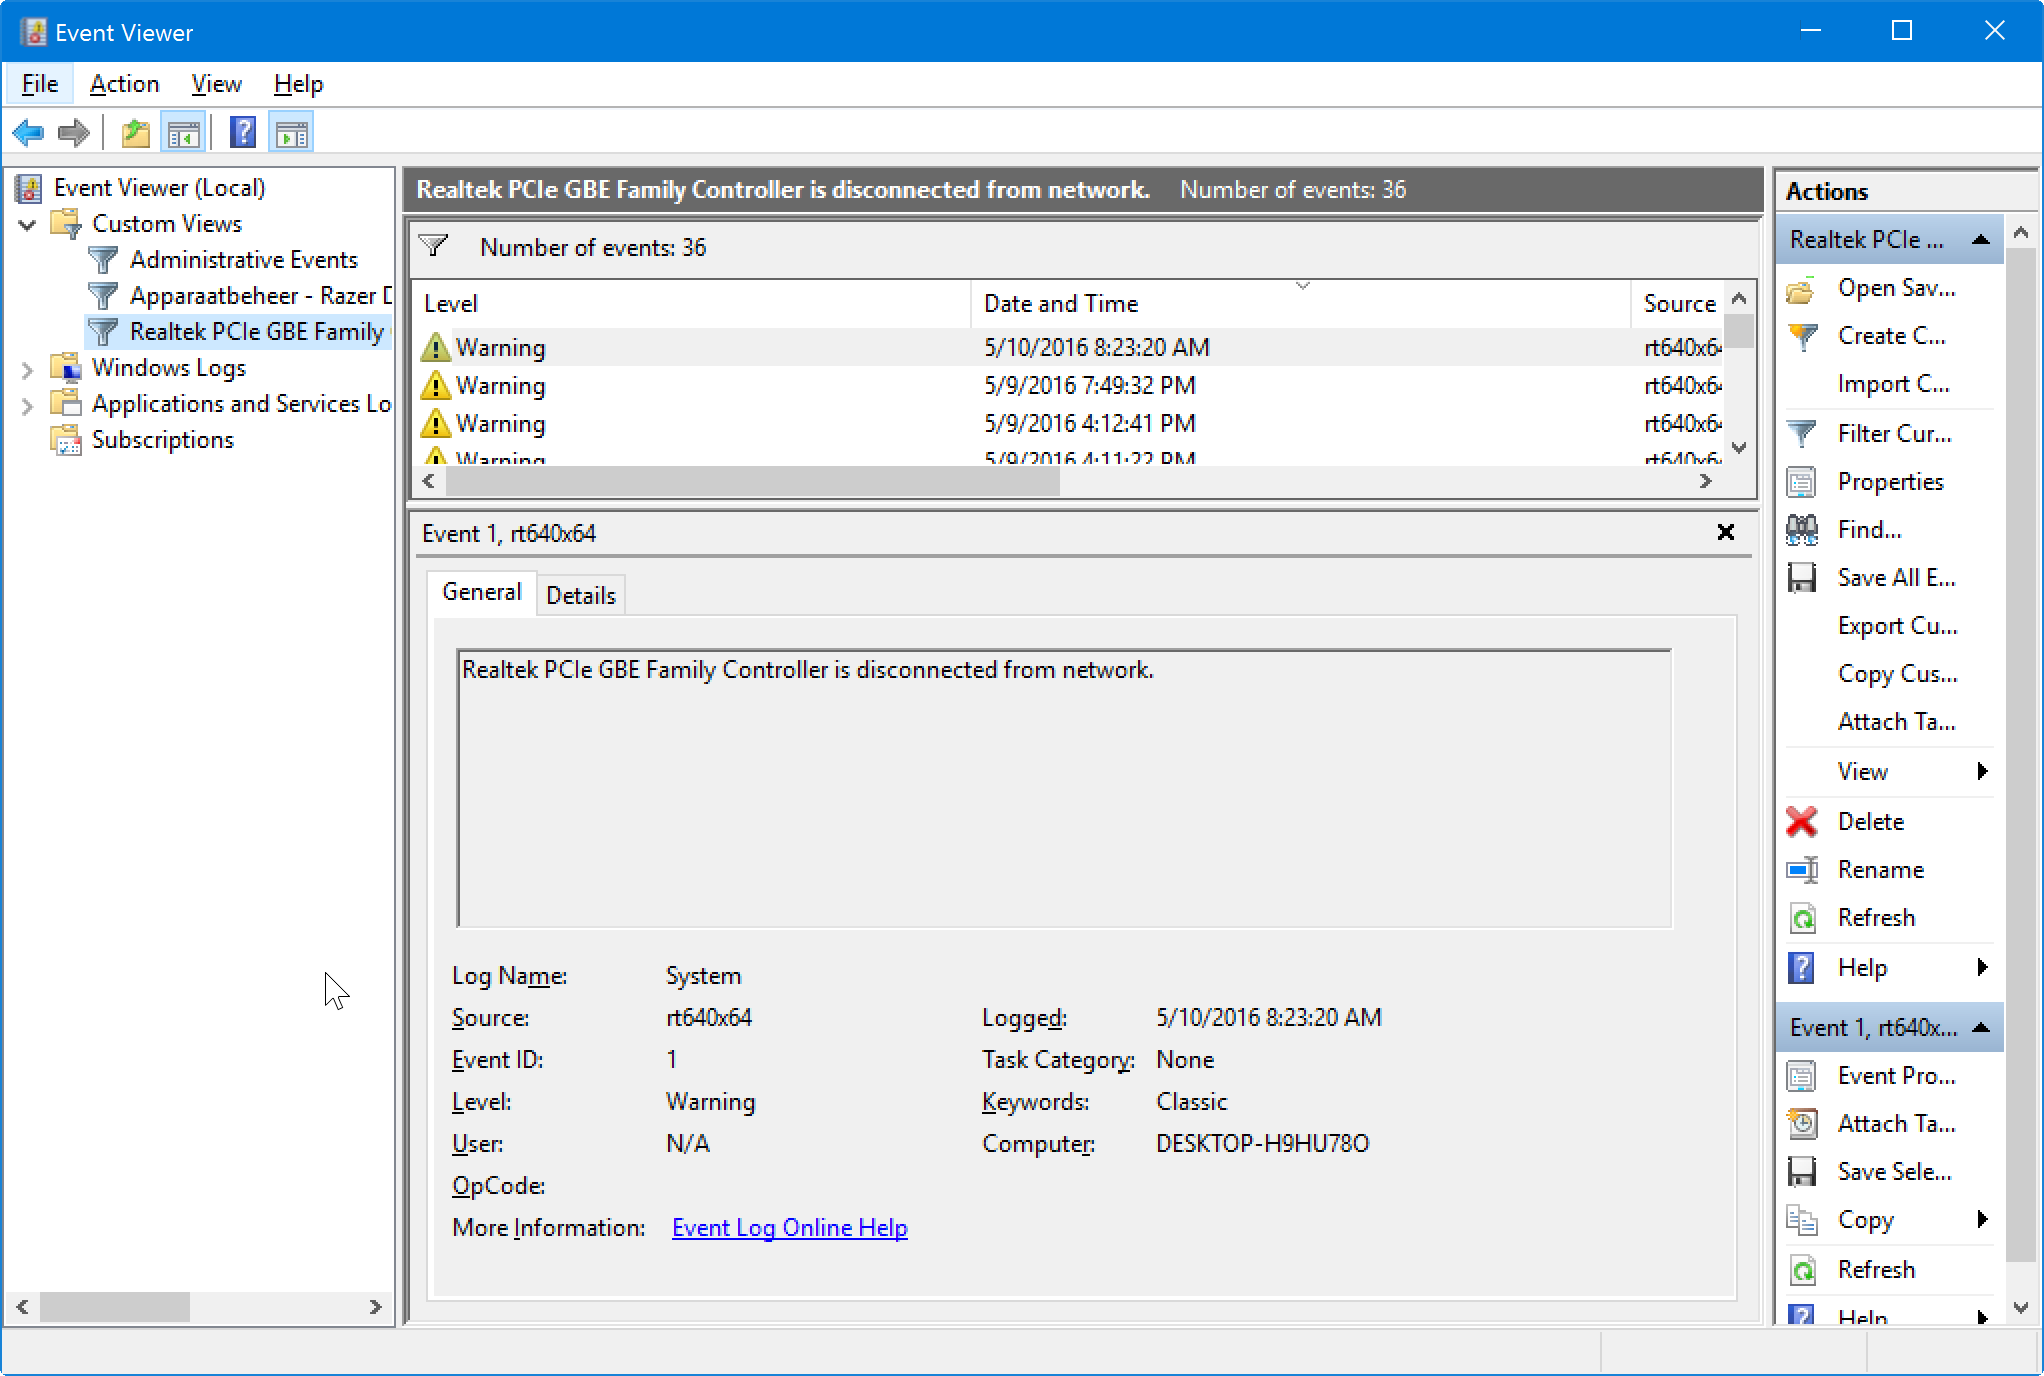Select Administrative Events custom view
2044x1376 pixels.
(243, 260)
